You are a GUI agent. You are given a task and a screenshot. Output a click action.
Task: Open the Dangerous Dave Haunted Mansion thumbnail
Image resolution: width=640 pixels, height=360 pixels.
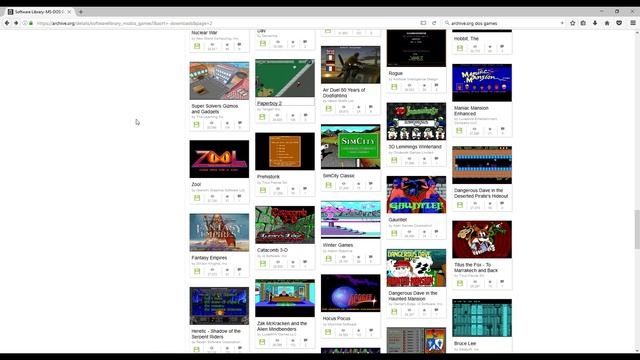click(416, 268)
